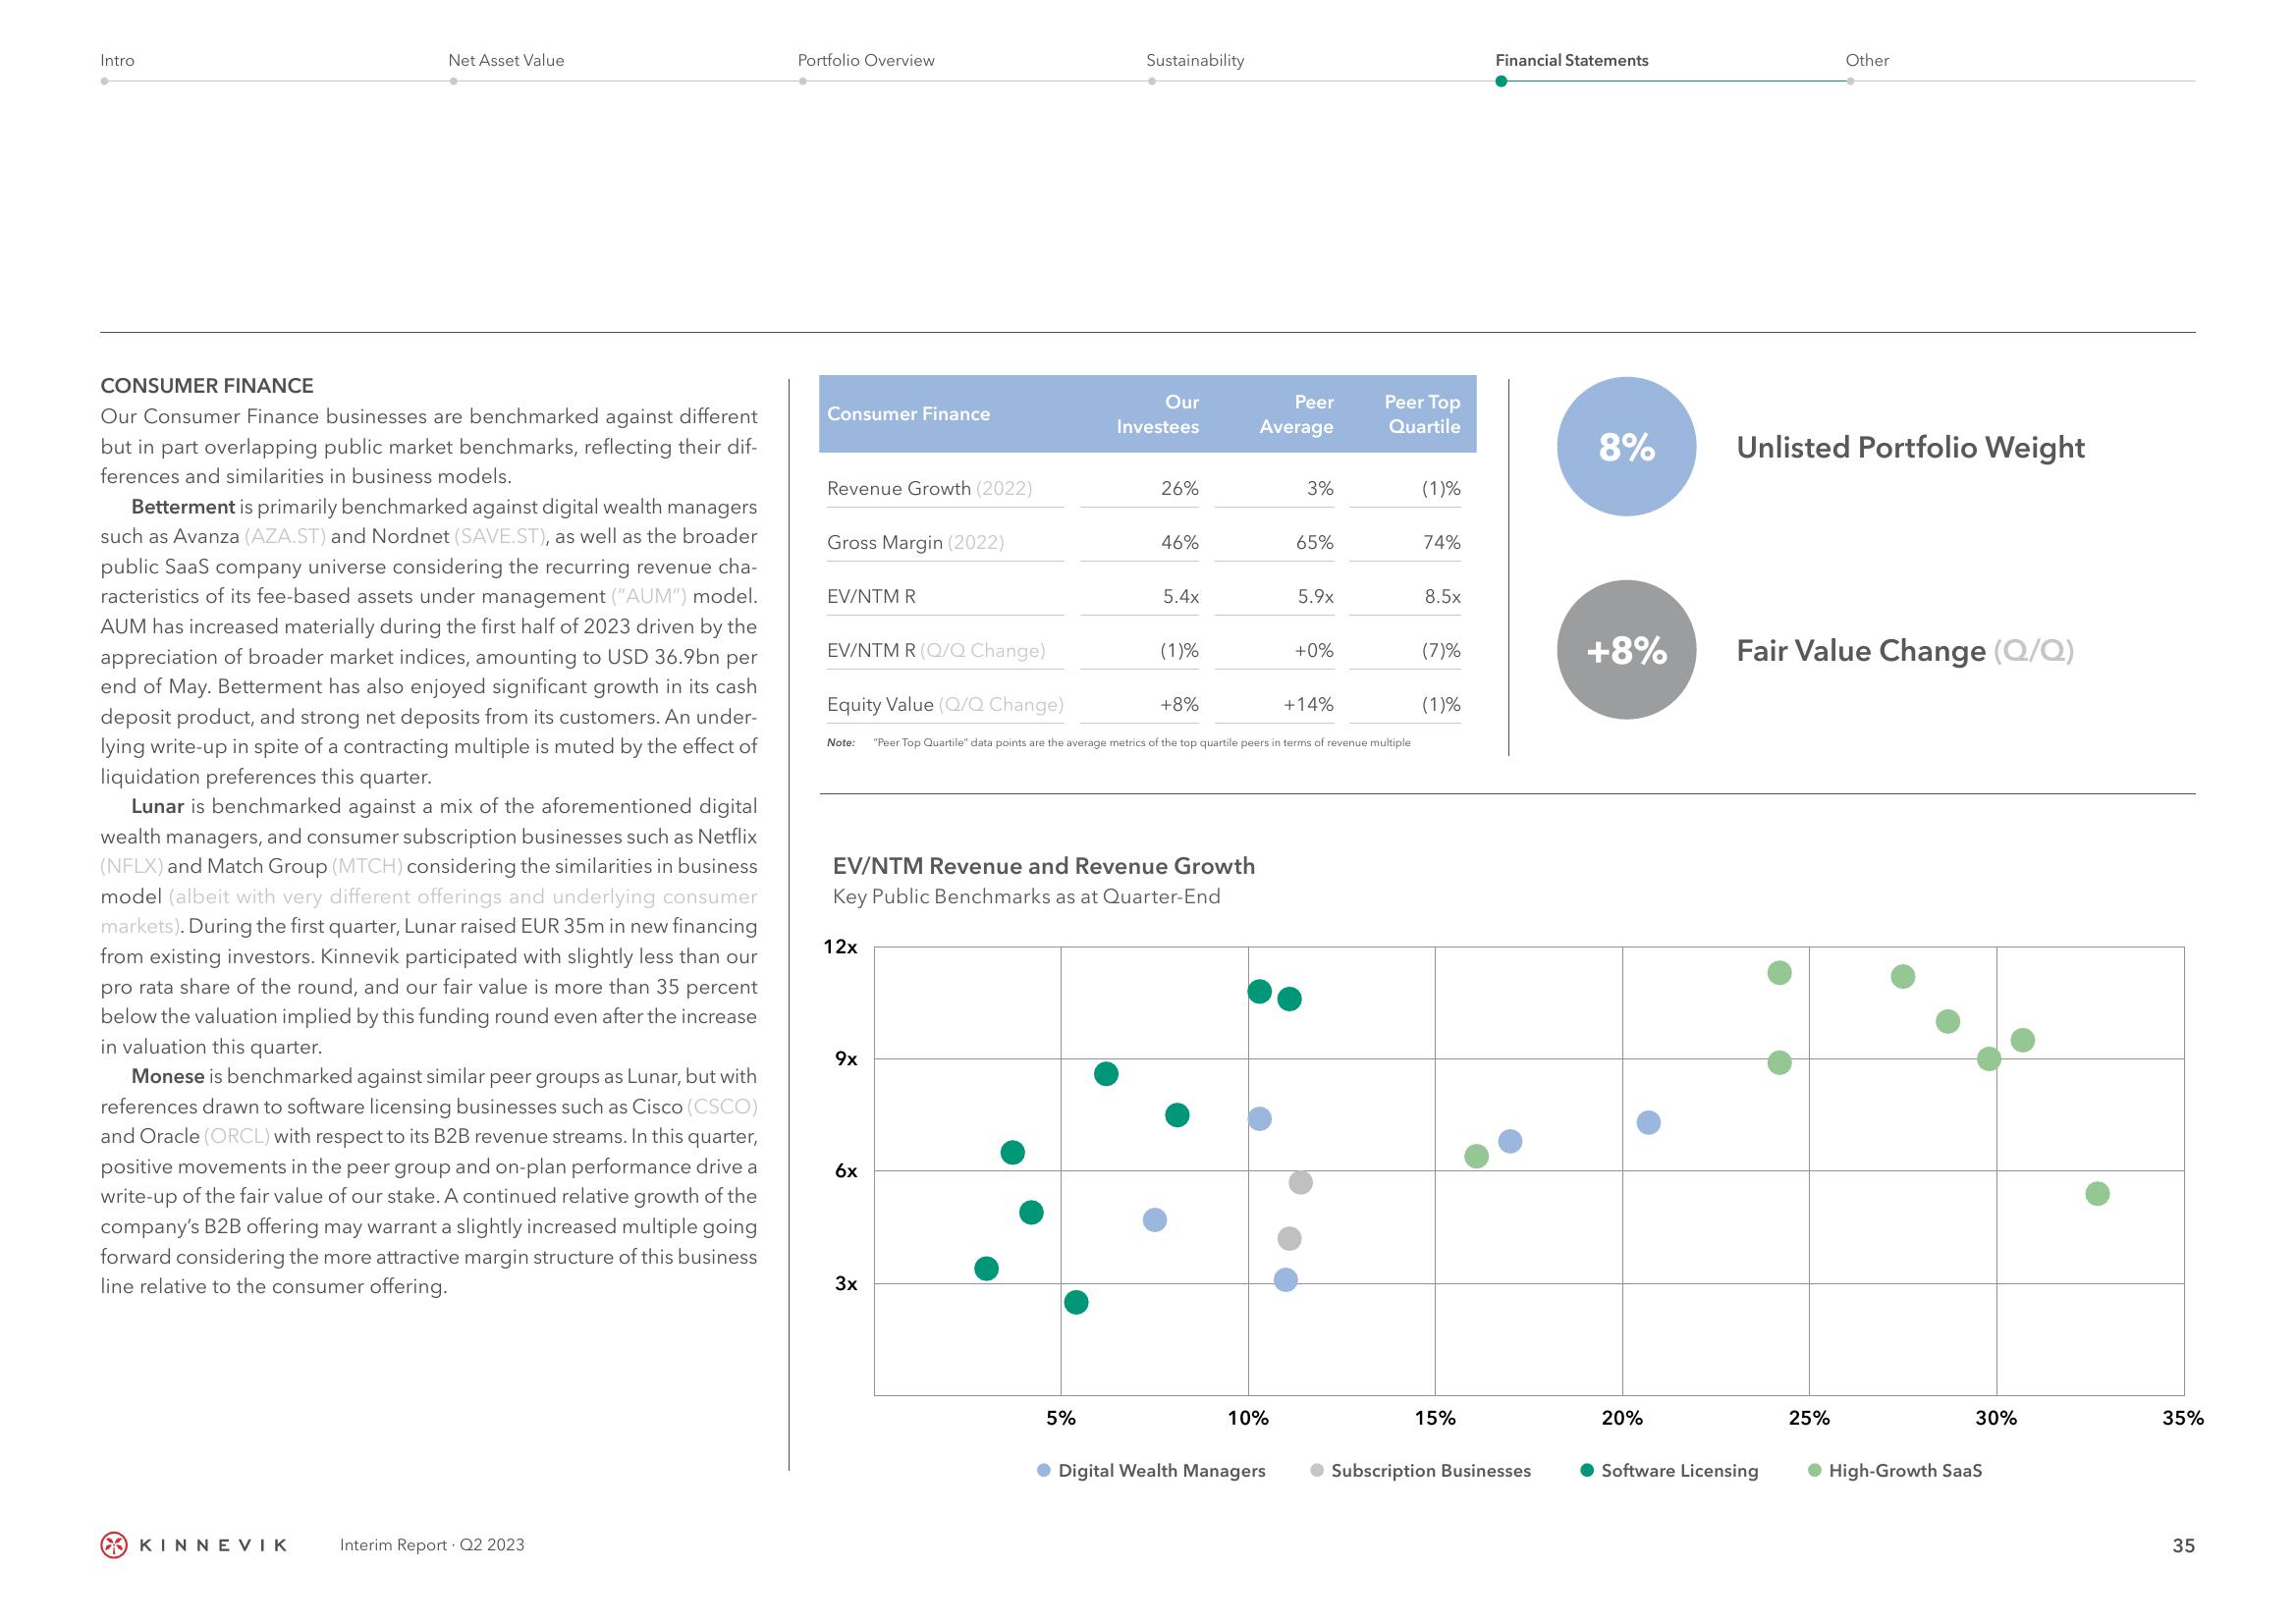Select the Gross Margin (2022) row label

click(915, 542)
